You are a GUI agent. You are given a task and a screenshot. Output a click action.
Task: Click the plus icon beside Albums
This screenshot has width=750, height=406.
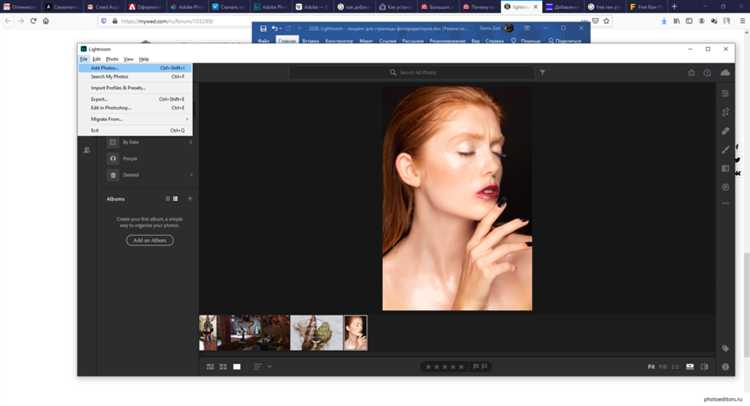coord(190,198)
